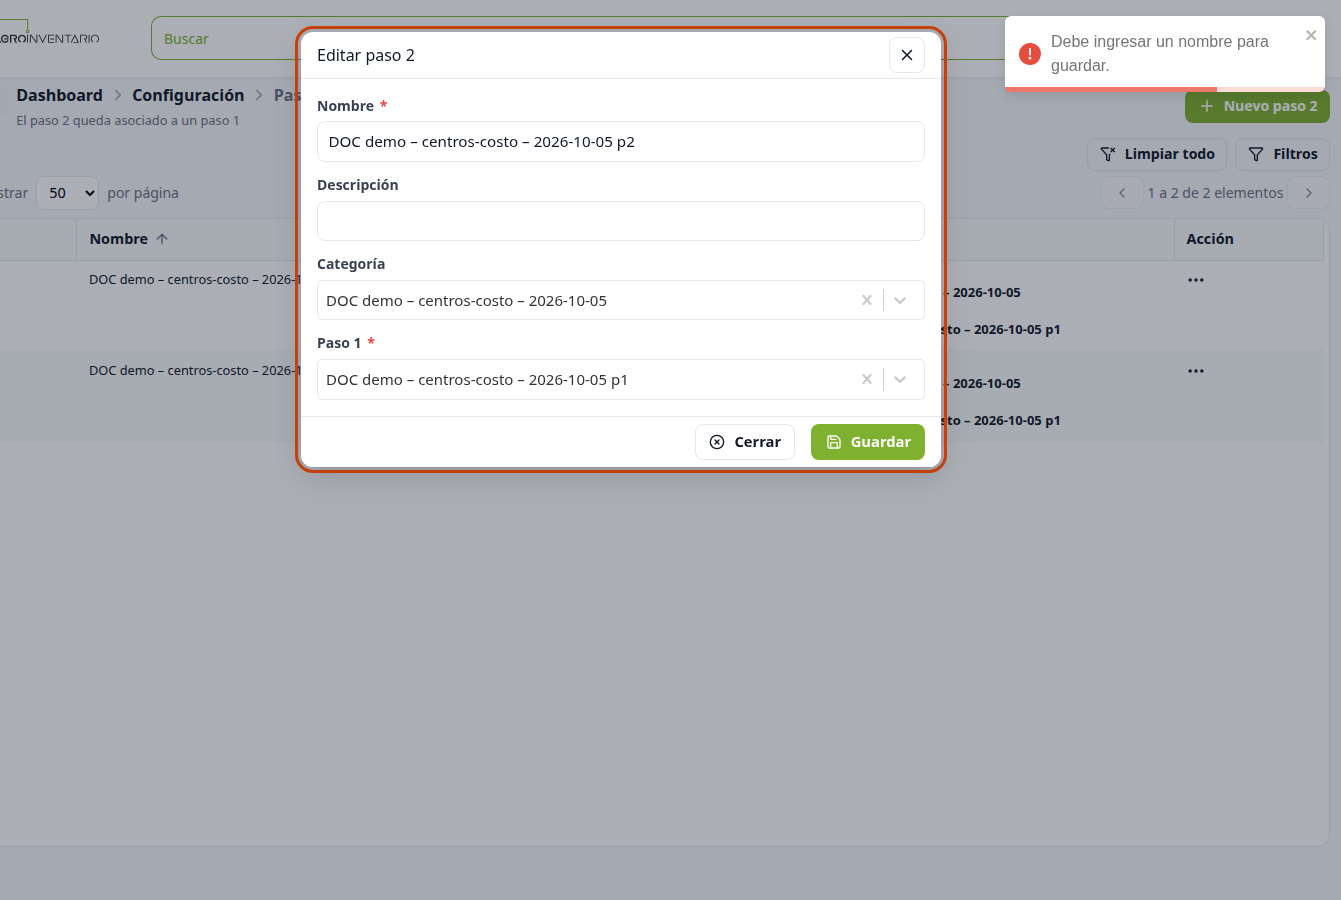The width and height of the screenshot is (1341, 900).
Task: Click the Nuevo paso 2 button
Action: pyautogui.click(x=1257, y=106)
